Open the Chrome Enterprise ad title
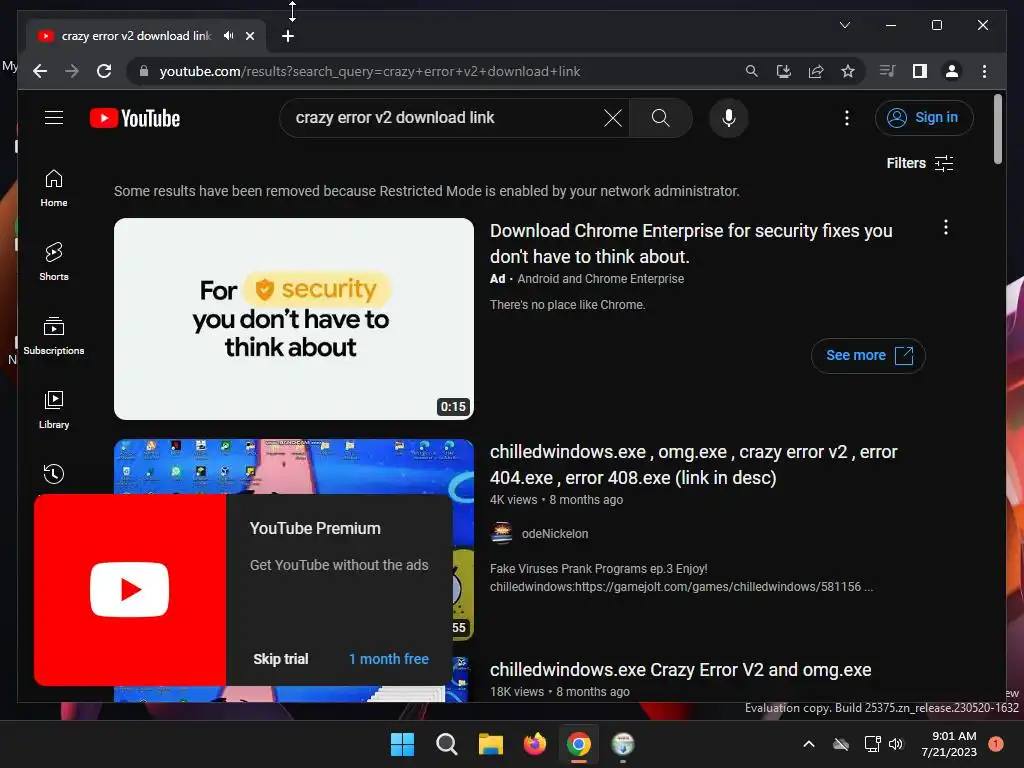The image size is (1024, 768). tap(691, 243)
